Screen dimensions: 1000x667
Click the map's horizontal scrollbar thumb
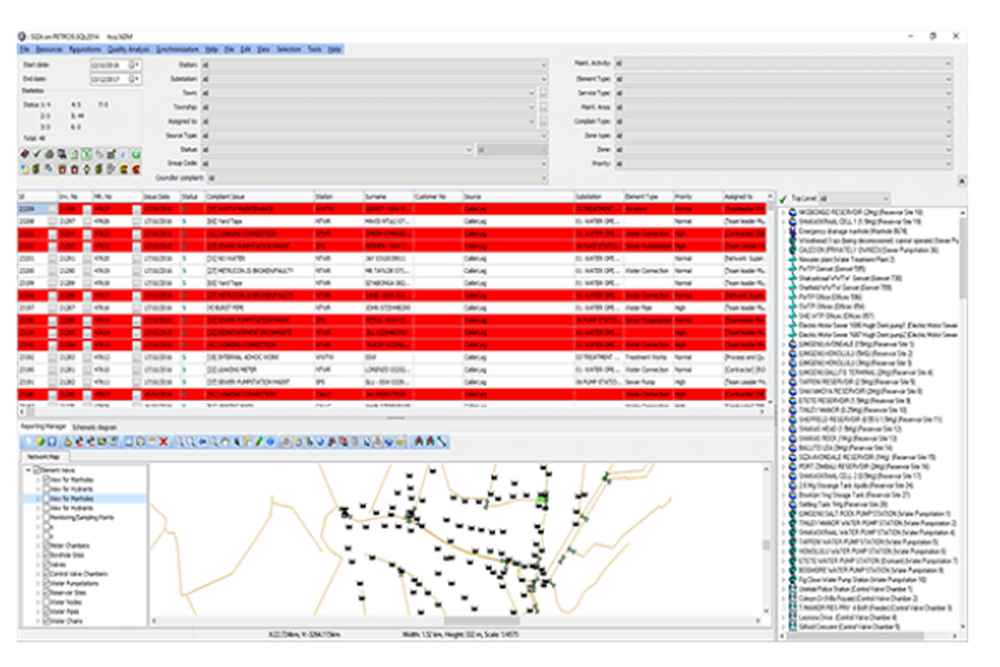point(482,620)
